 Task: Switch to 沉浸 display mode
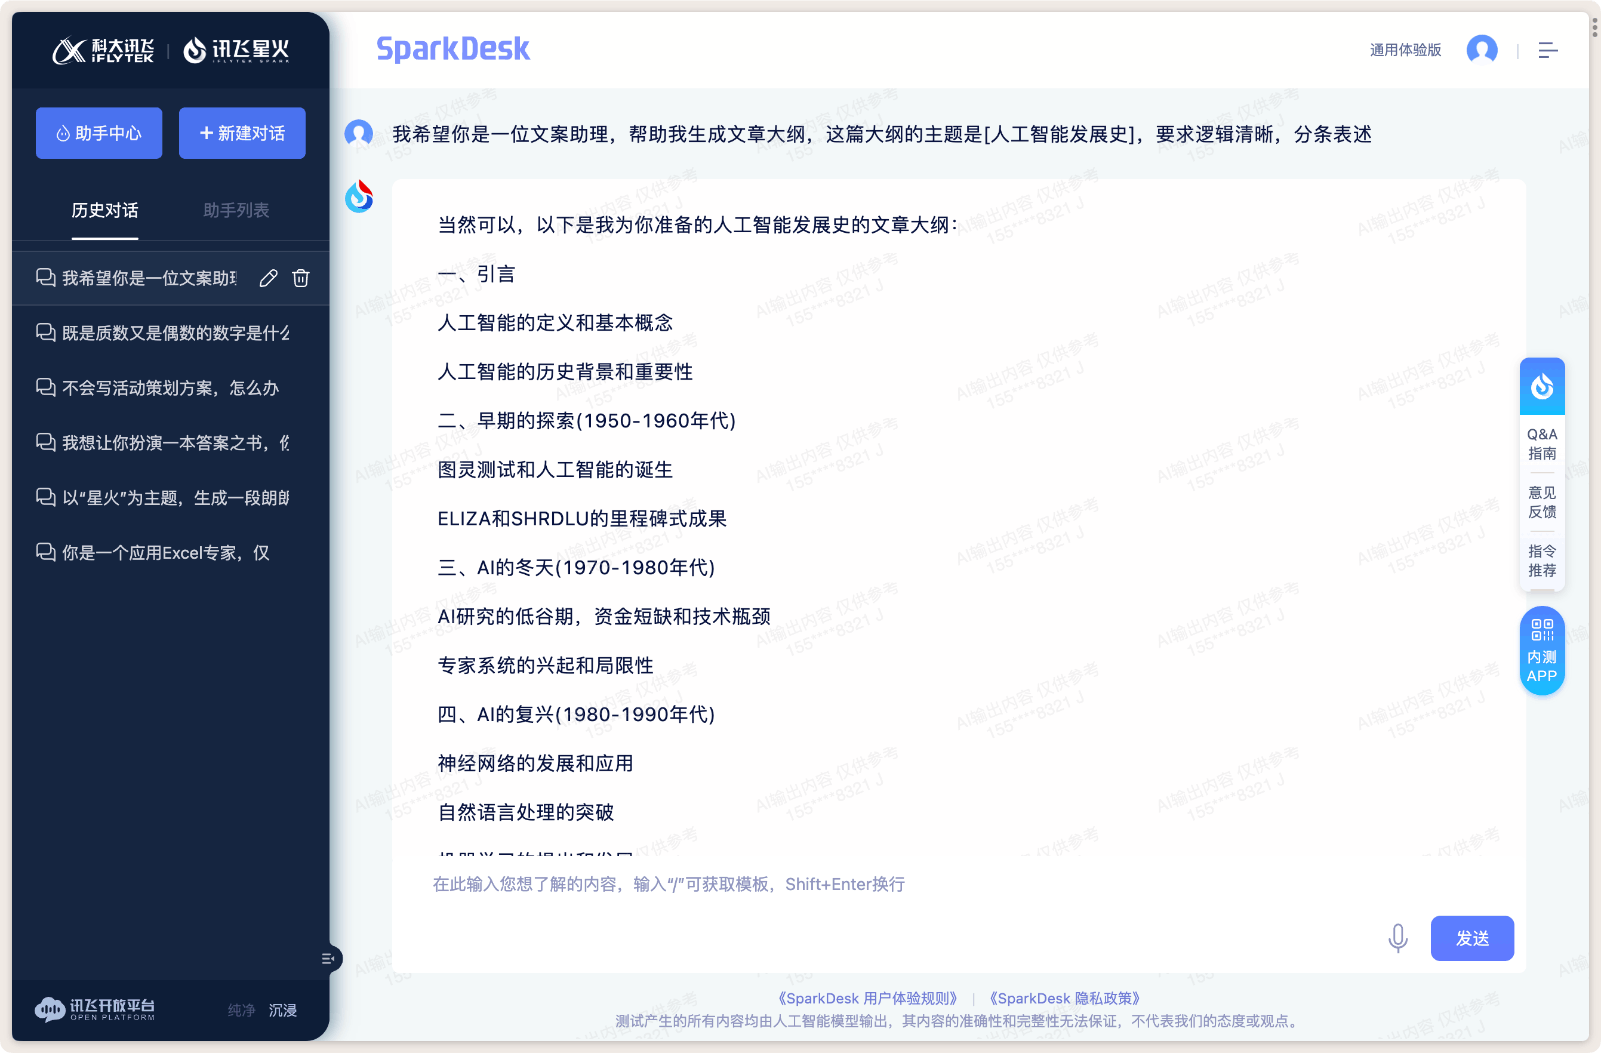(283, 1010)
